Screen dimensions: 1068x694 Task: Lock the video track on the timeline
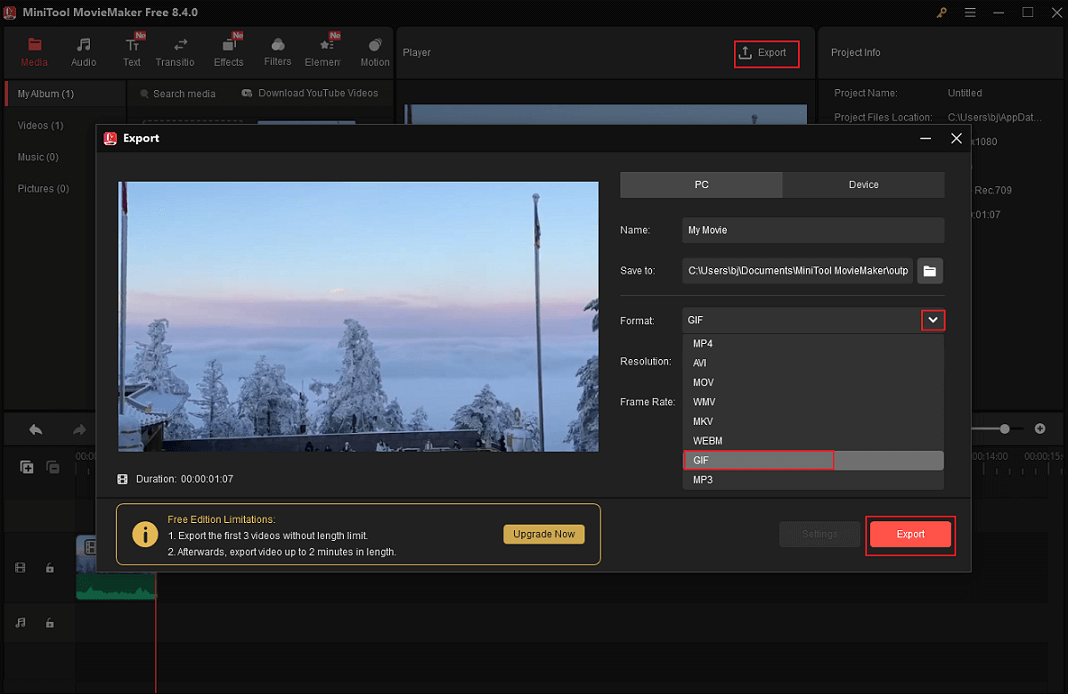49,567
